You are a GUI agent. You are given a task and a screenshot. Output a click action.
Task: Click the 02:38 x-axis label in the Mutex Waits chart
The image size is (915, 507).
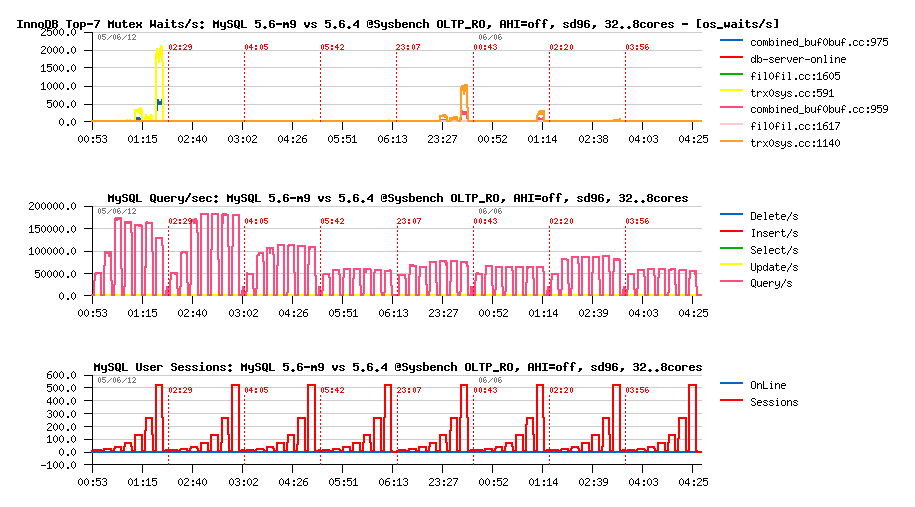tap(593, 139)
